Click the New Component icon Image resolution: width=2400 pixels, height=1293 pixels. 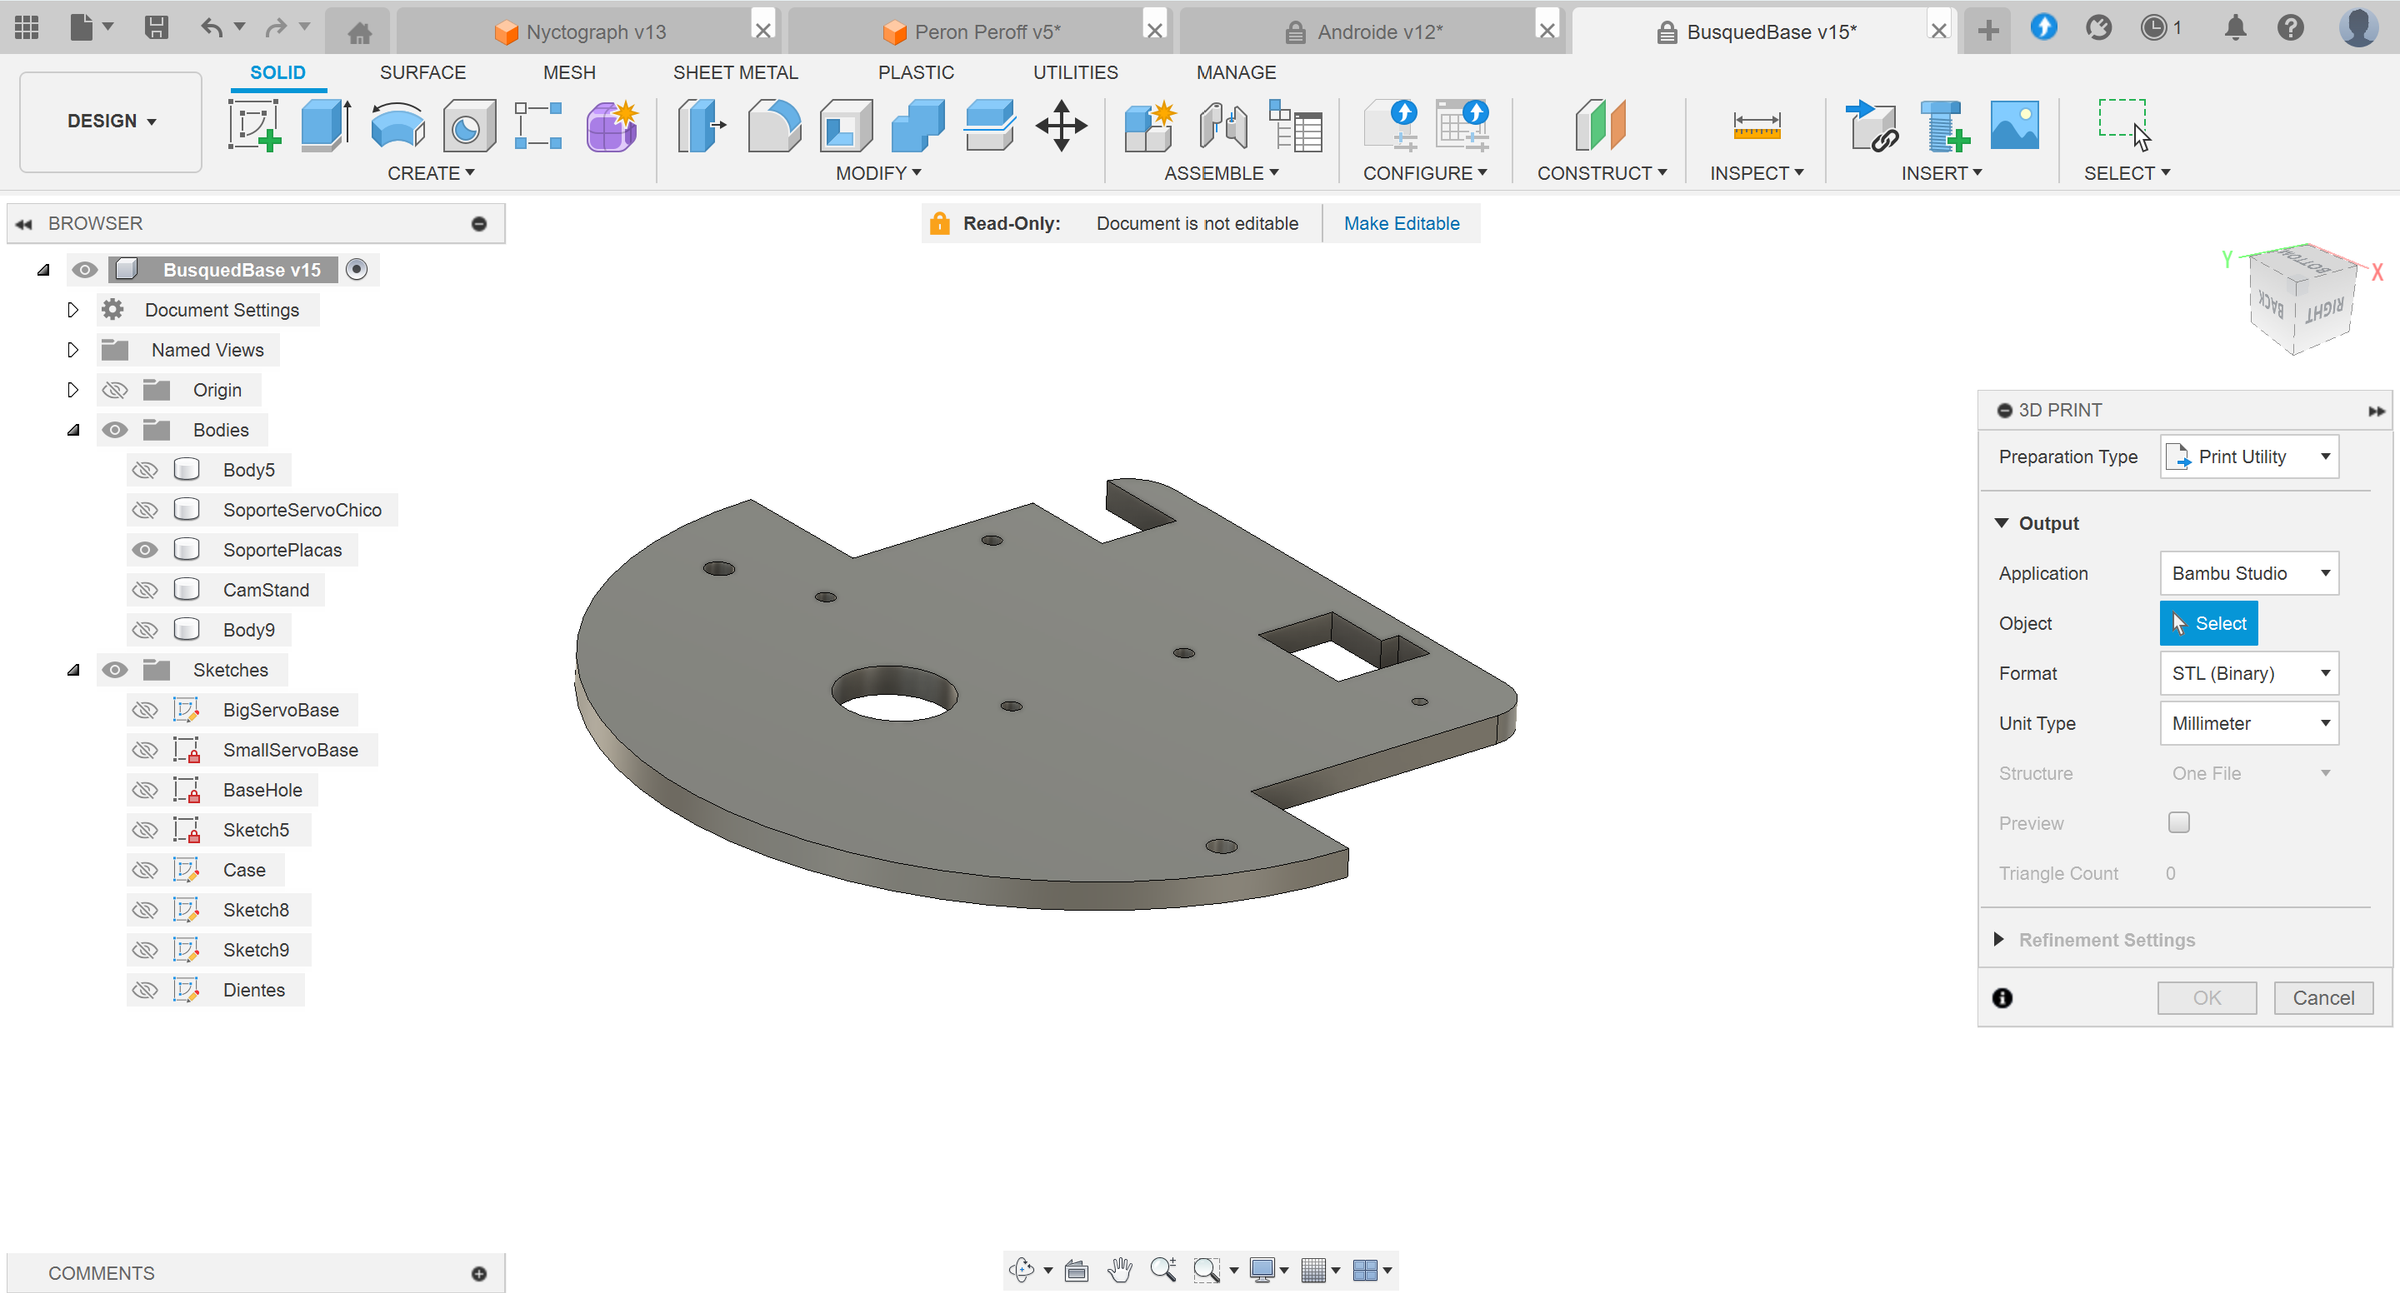1149,126
